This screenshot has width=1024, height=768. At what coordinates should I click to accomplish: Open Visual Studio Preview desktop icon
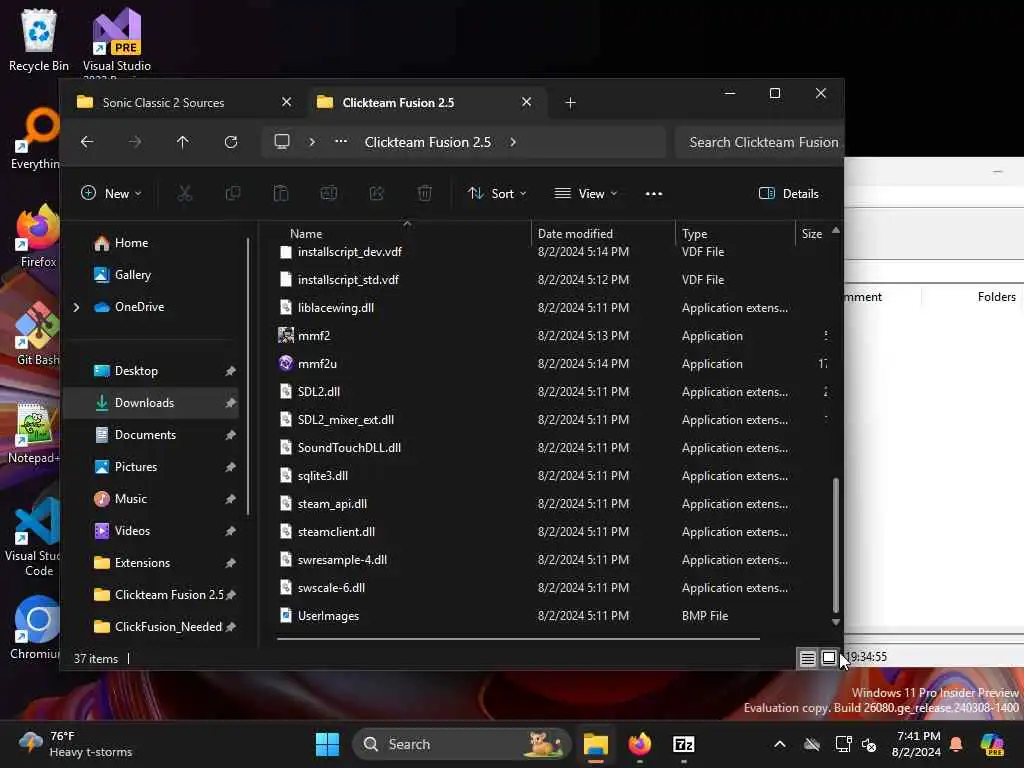pos(117,40)
